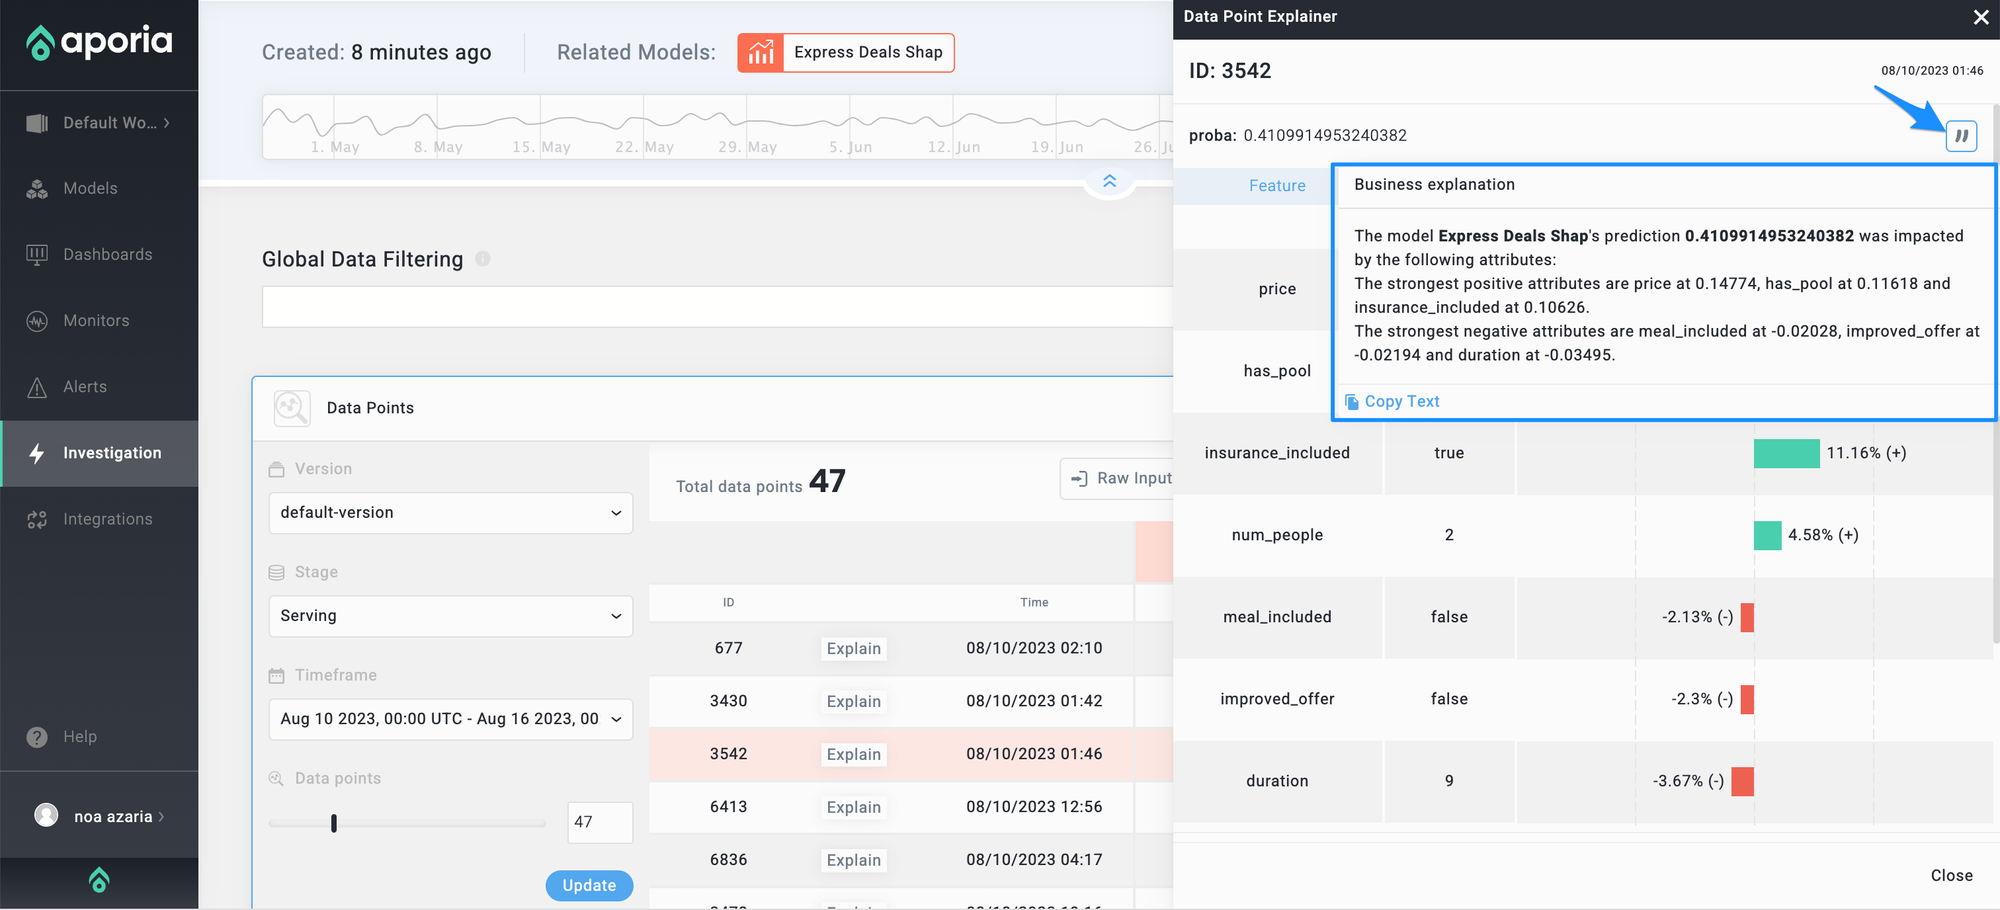Select the meal_included feature row label
This screenshot has width=2000, height=910.
point(1277,617)
